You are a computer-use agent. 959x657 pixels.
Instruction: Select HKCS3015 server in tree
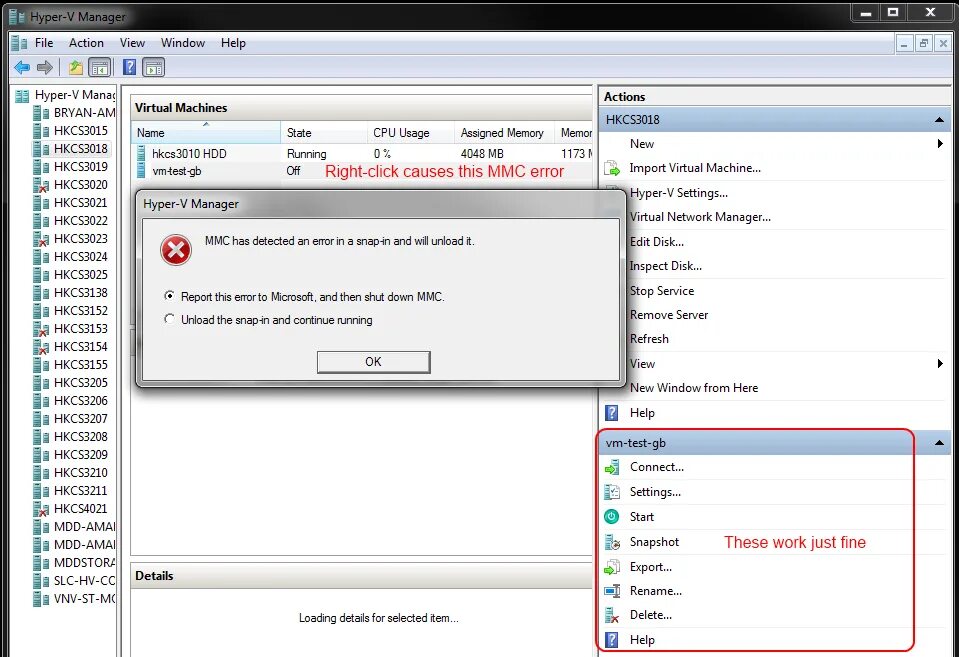pos(81,131)
